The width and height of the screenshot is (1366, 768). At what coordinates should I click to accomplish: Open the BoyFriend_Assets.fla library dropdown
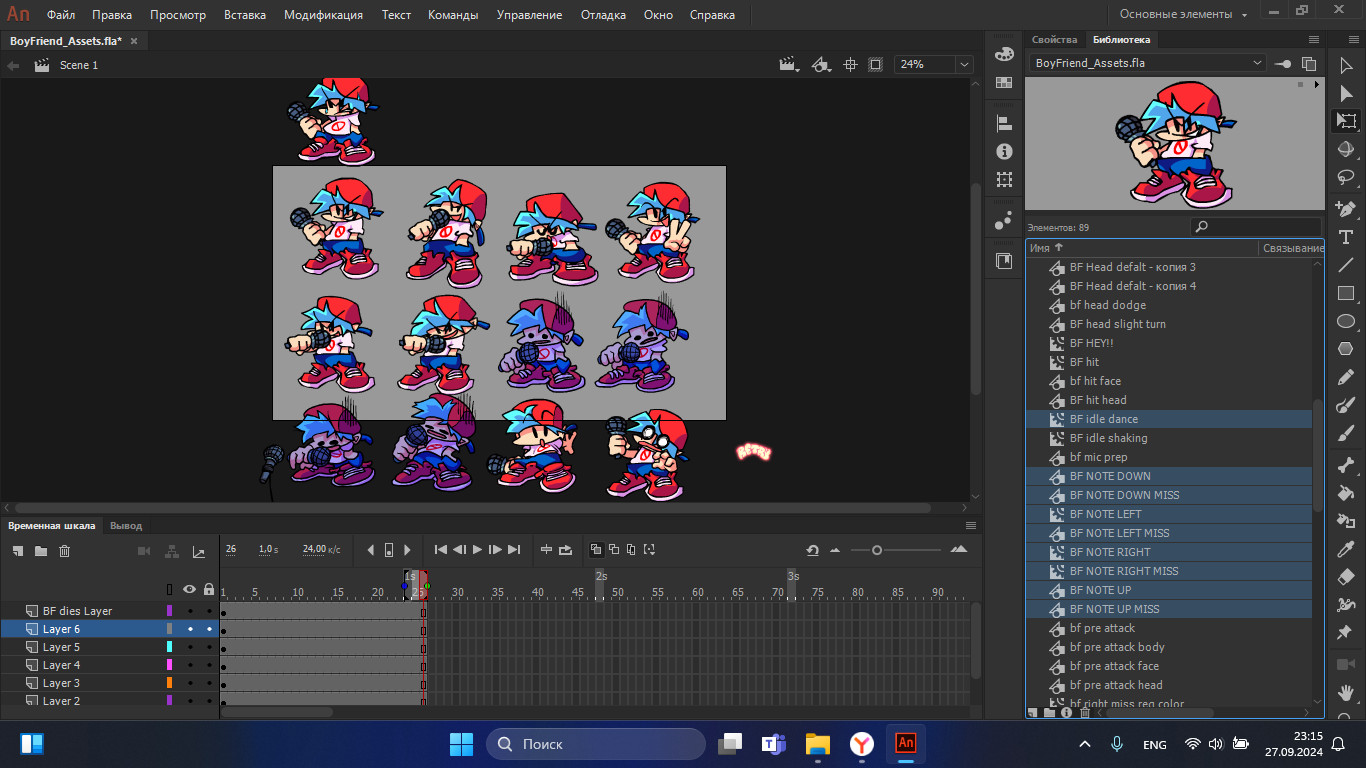click(1258, 62)
